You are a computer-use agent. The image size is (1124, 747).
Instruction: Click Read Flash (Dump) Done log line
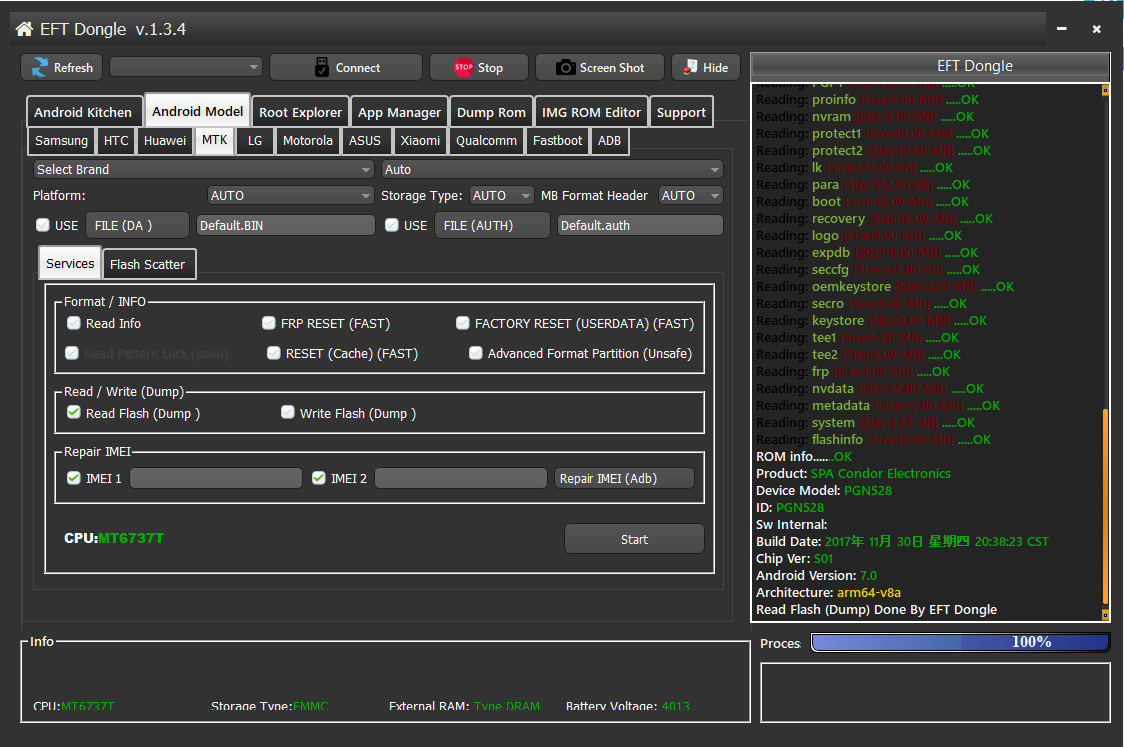point(876,610)
